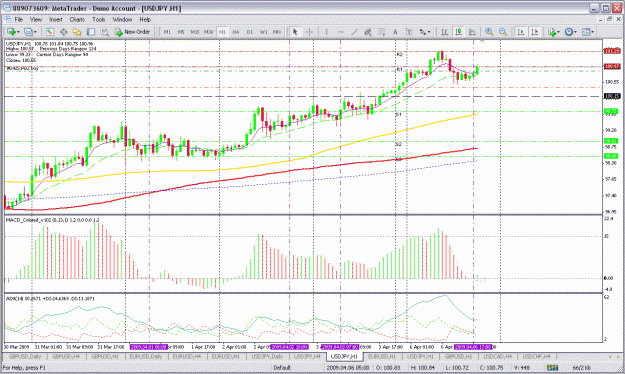Select the crosshair tool
Image resolution: width=625 pixels, height=374 pixels.
click(x=309, y=32)
